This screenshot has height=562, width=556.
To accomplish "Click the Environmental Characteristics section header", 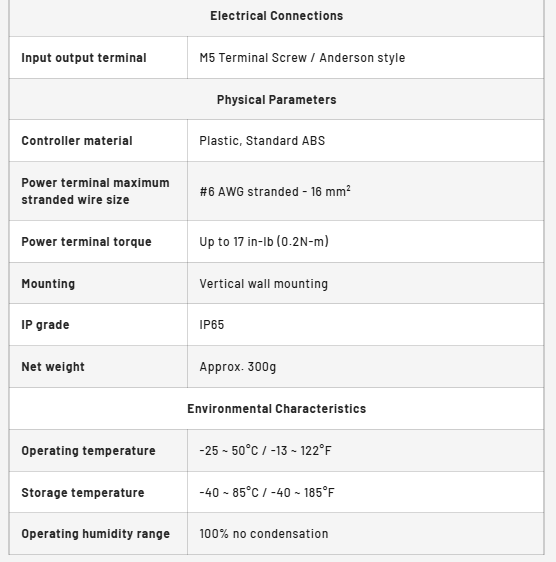I will pyautogui.click(x=276, y=409).
